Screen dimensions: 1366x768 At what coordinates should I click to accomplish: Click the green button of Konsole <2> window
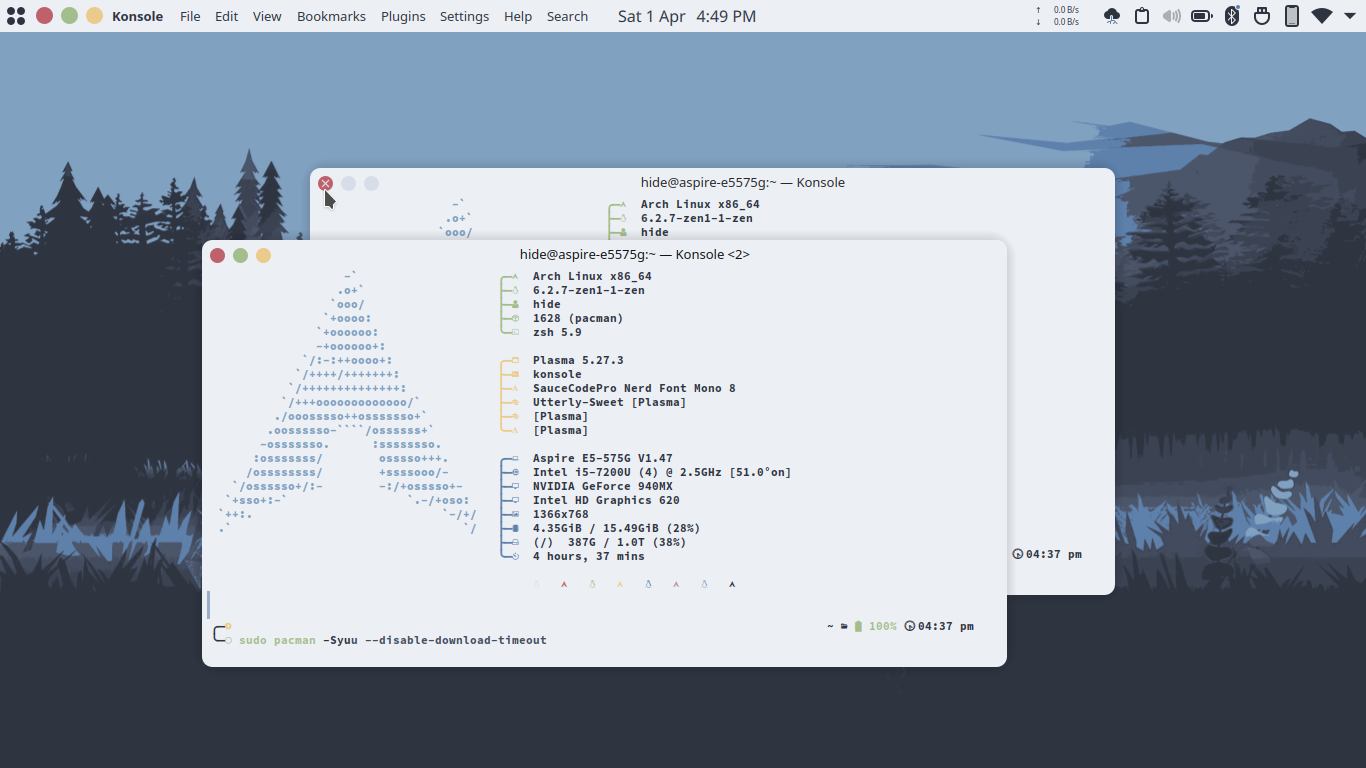240,255
